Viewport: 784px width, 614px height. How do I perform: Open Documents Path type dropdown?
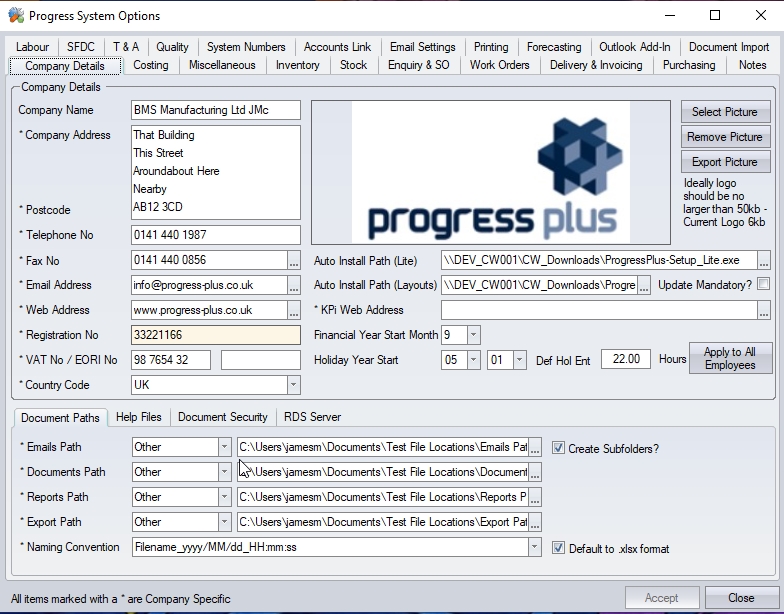coord(224,472)
